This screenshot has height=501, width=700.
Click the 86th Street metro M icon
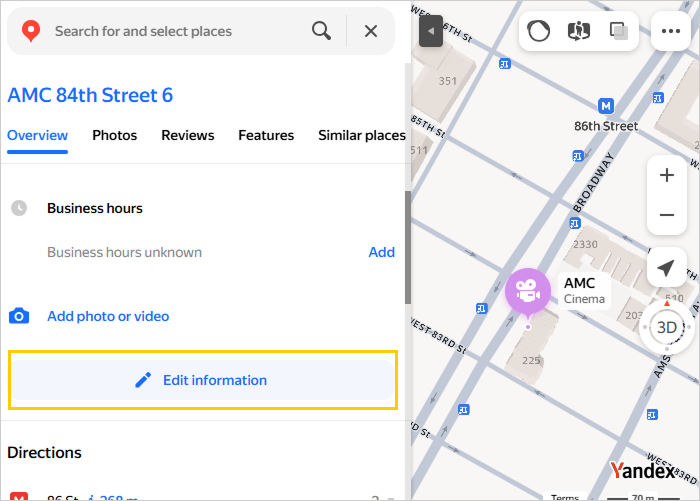(605, 106)
